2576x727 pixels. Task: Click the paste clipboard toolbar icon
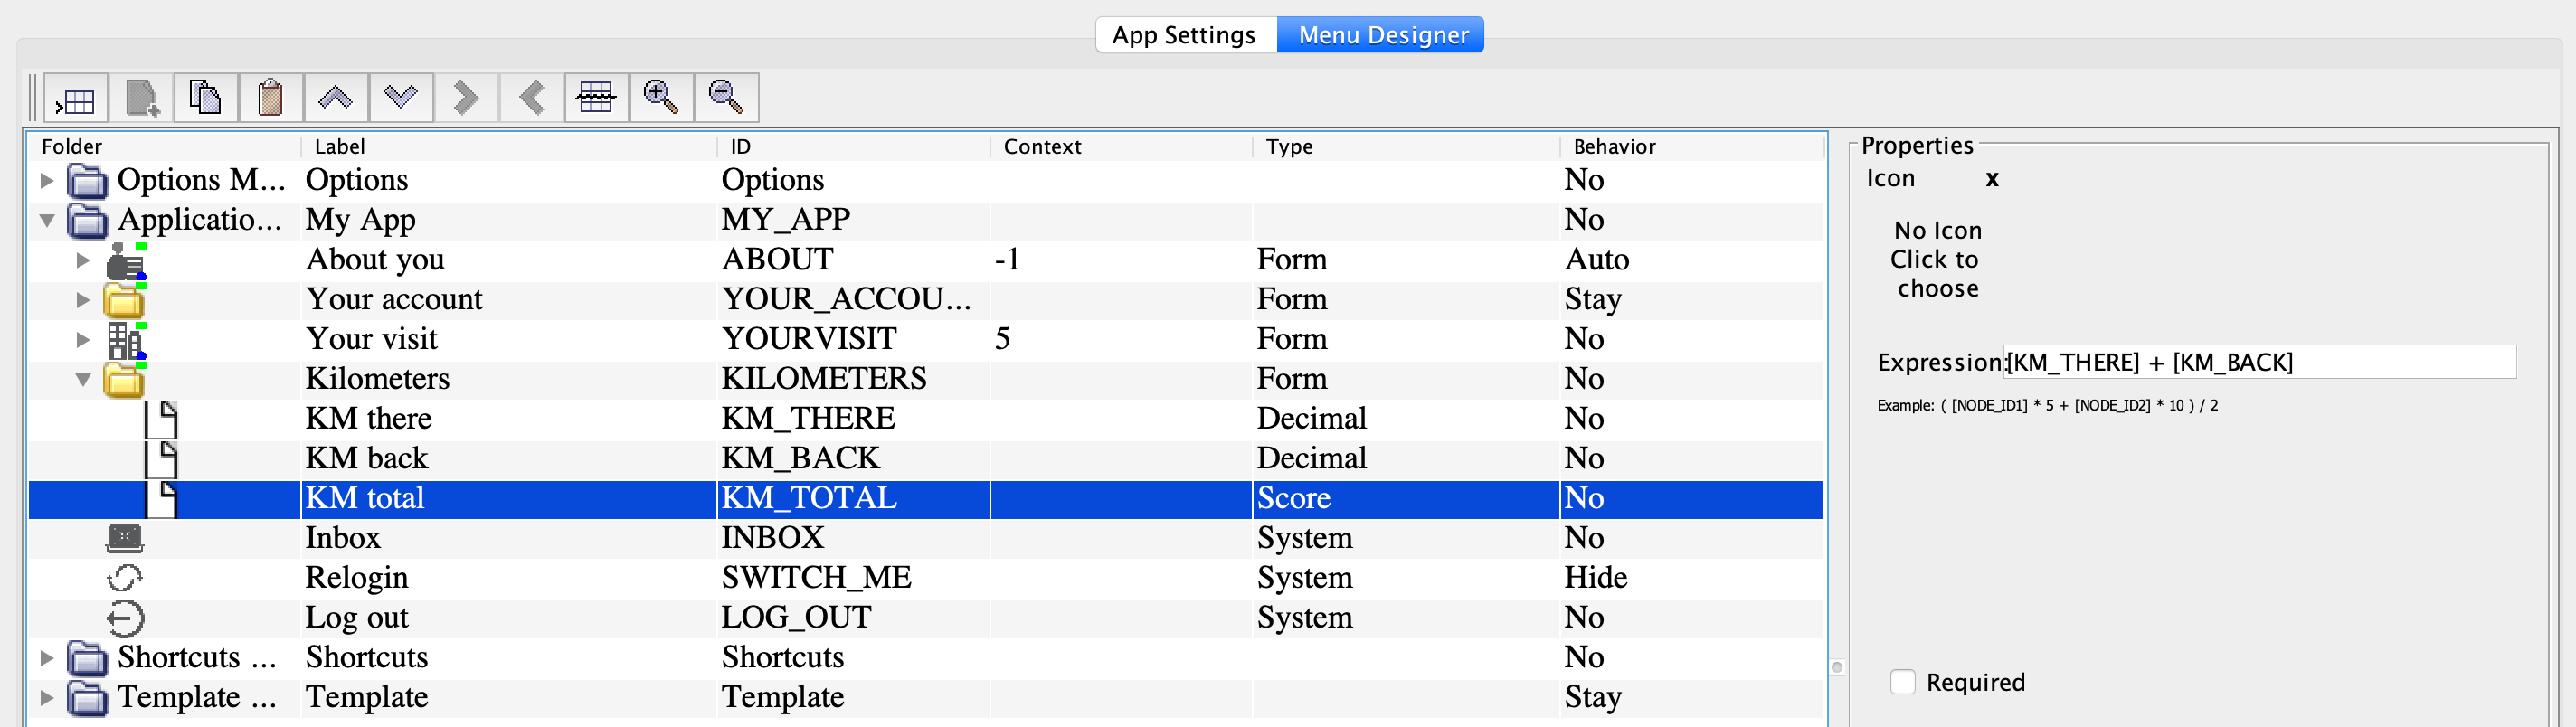click(270, 99)
